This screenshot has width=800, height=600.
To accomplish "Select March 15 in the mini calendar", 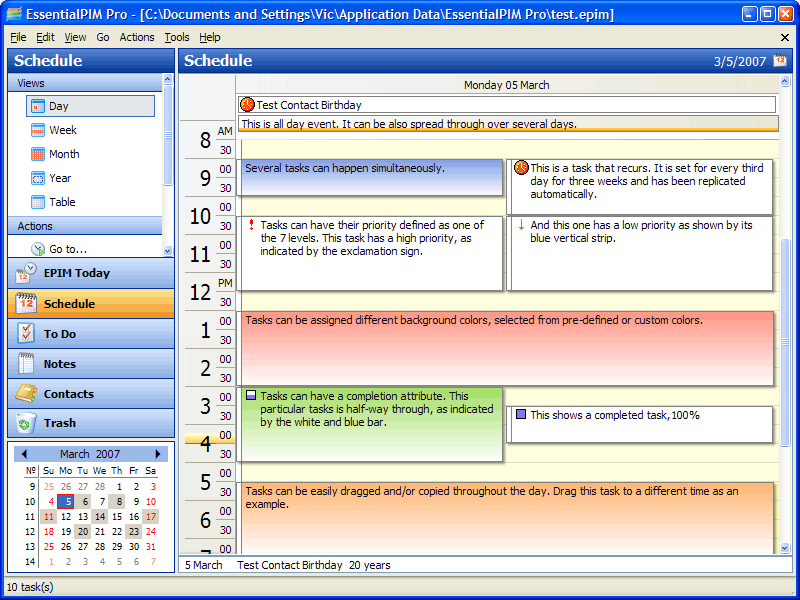I will pyautogui.click(x=117, y=516).
